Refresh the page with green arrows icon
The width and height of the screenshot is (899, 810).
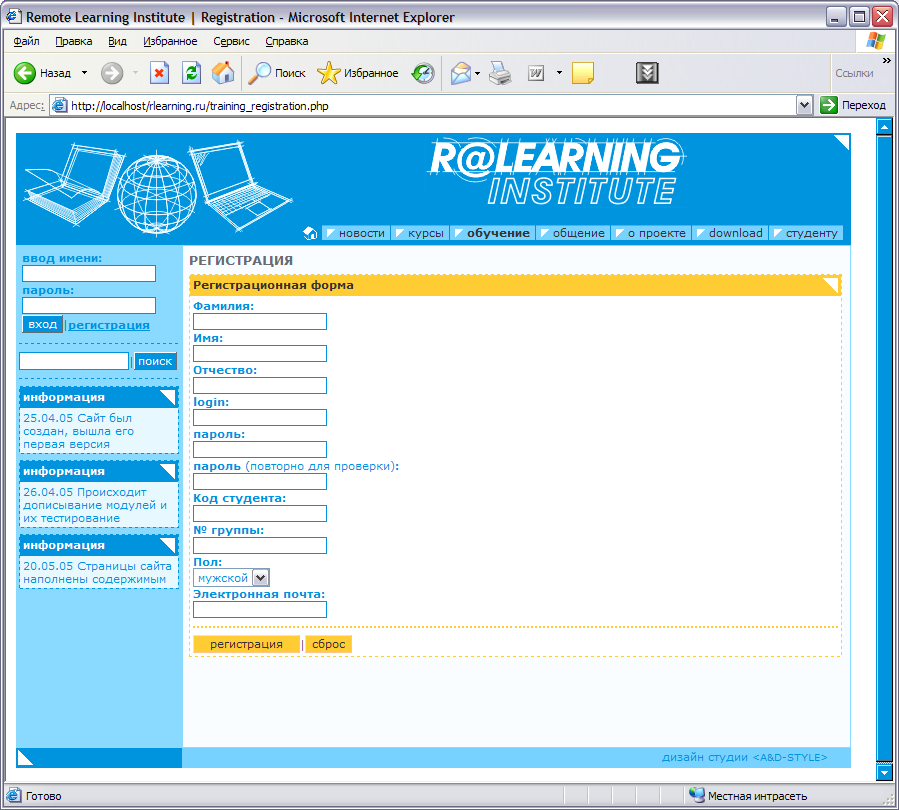click(x=191, y=73)
